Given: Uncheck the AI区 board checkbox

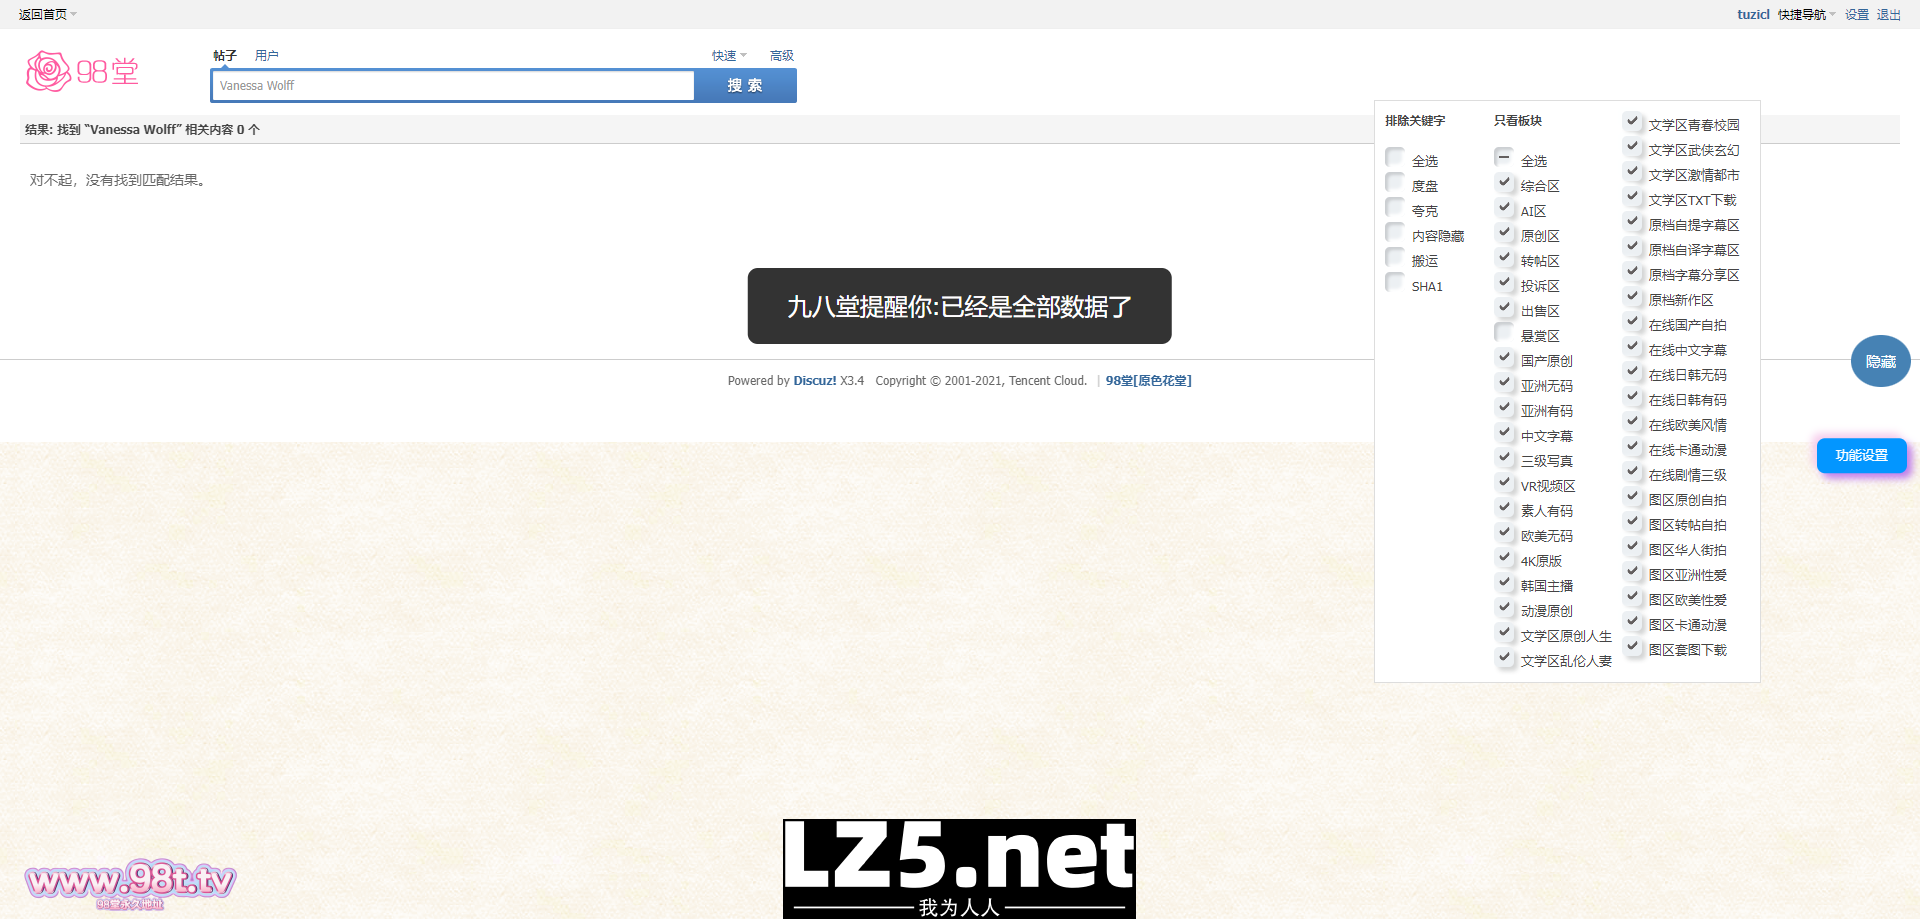Looking at the screenshot, I should pos(1503,208).
